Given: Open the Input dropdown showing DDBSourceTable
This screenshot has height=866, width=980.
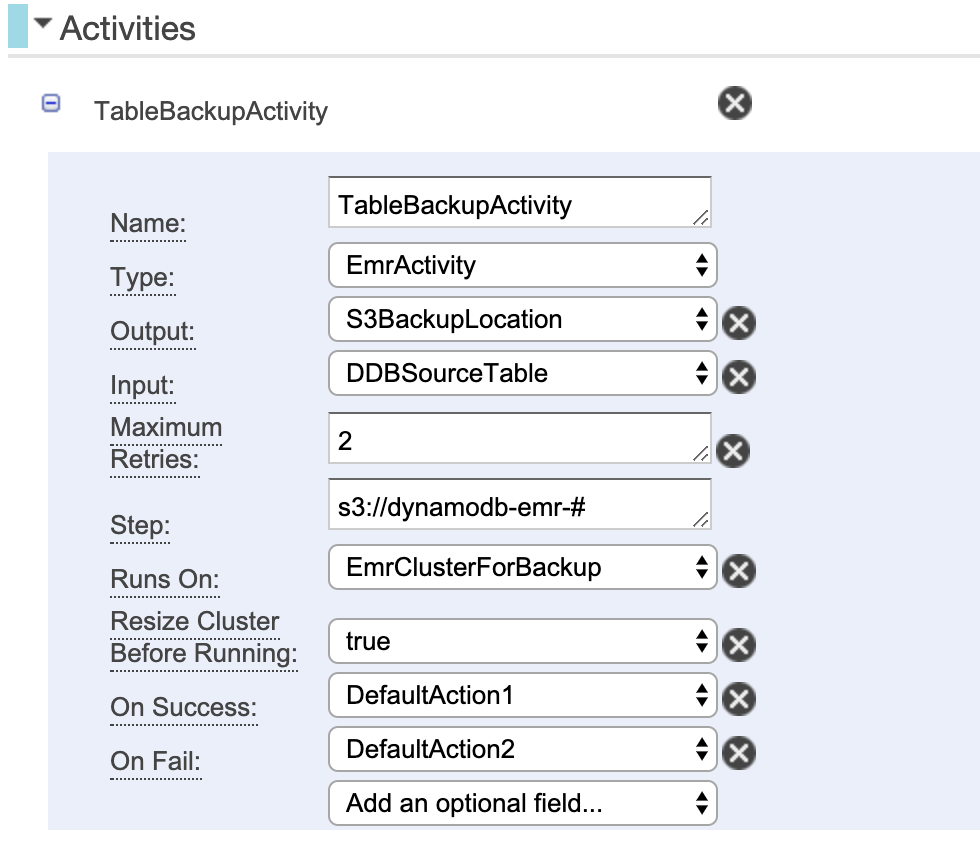Looking at the screenshot, I should 522,373.
